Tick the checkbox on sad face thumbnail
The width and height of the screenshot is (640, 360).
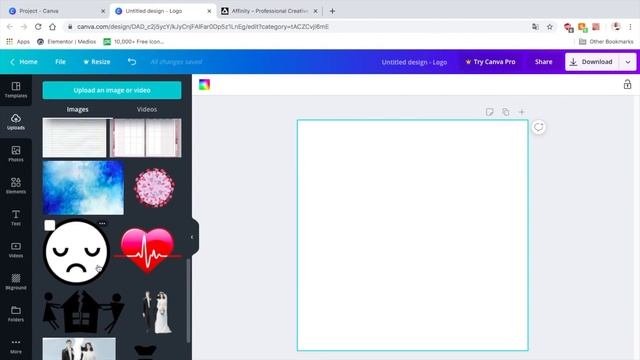pos(50,225)
